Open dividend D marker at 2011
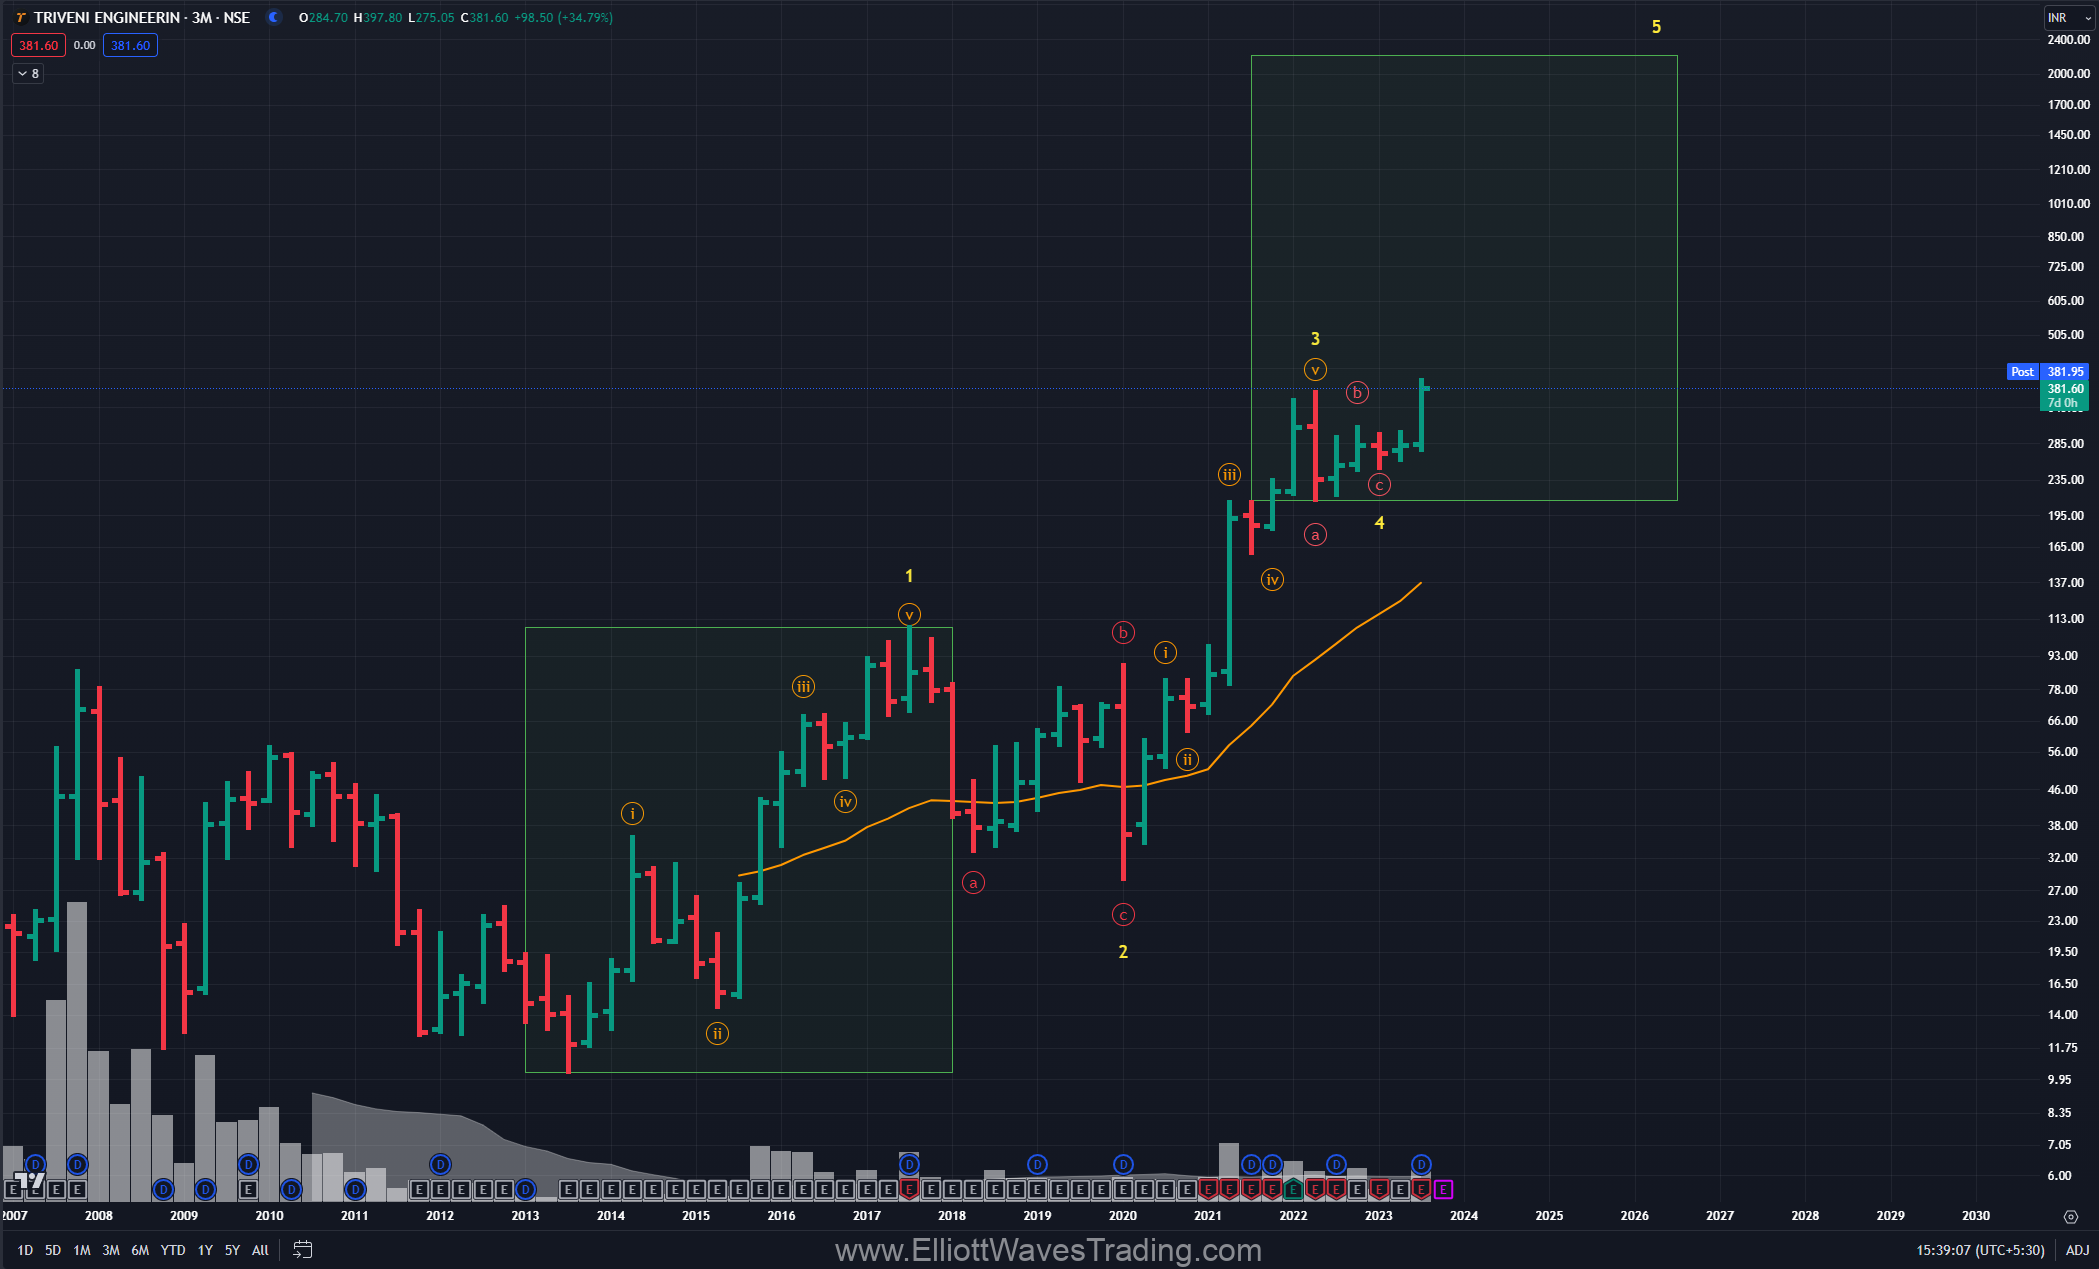The width and height of the screenshot is (2099, 1269). [x=355, y=1189]
